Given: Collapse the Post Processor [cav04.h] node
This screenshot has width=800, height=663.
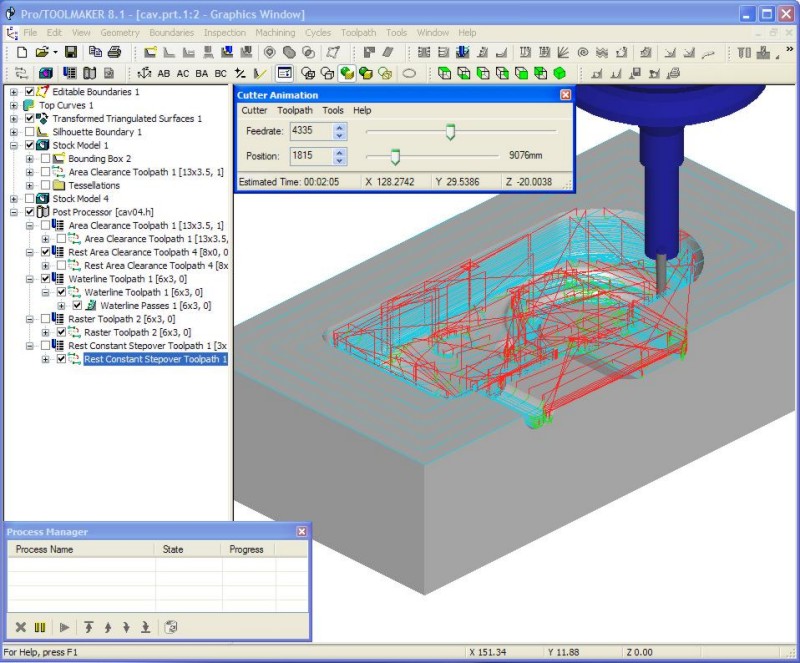Looking at the screenshot, I should pyautogui.click(x=14, y=212).
